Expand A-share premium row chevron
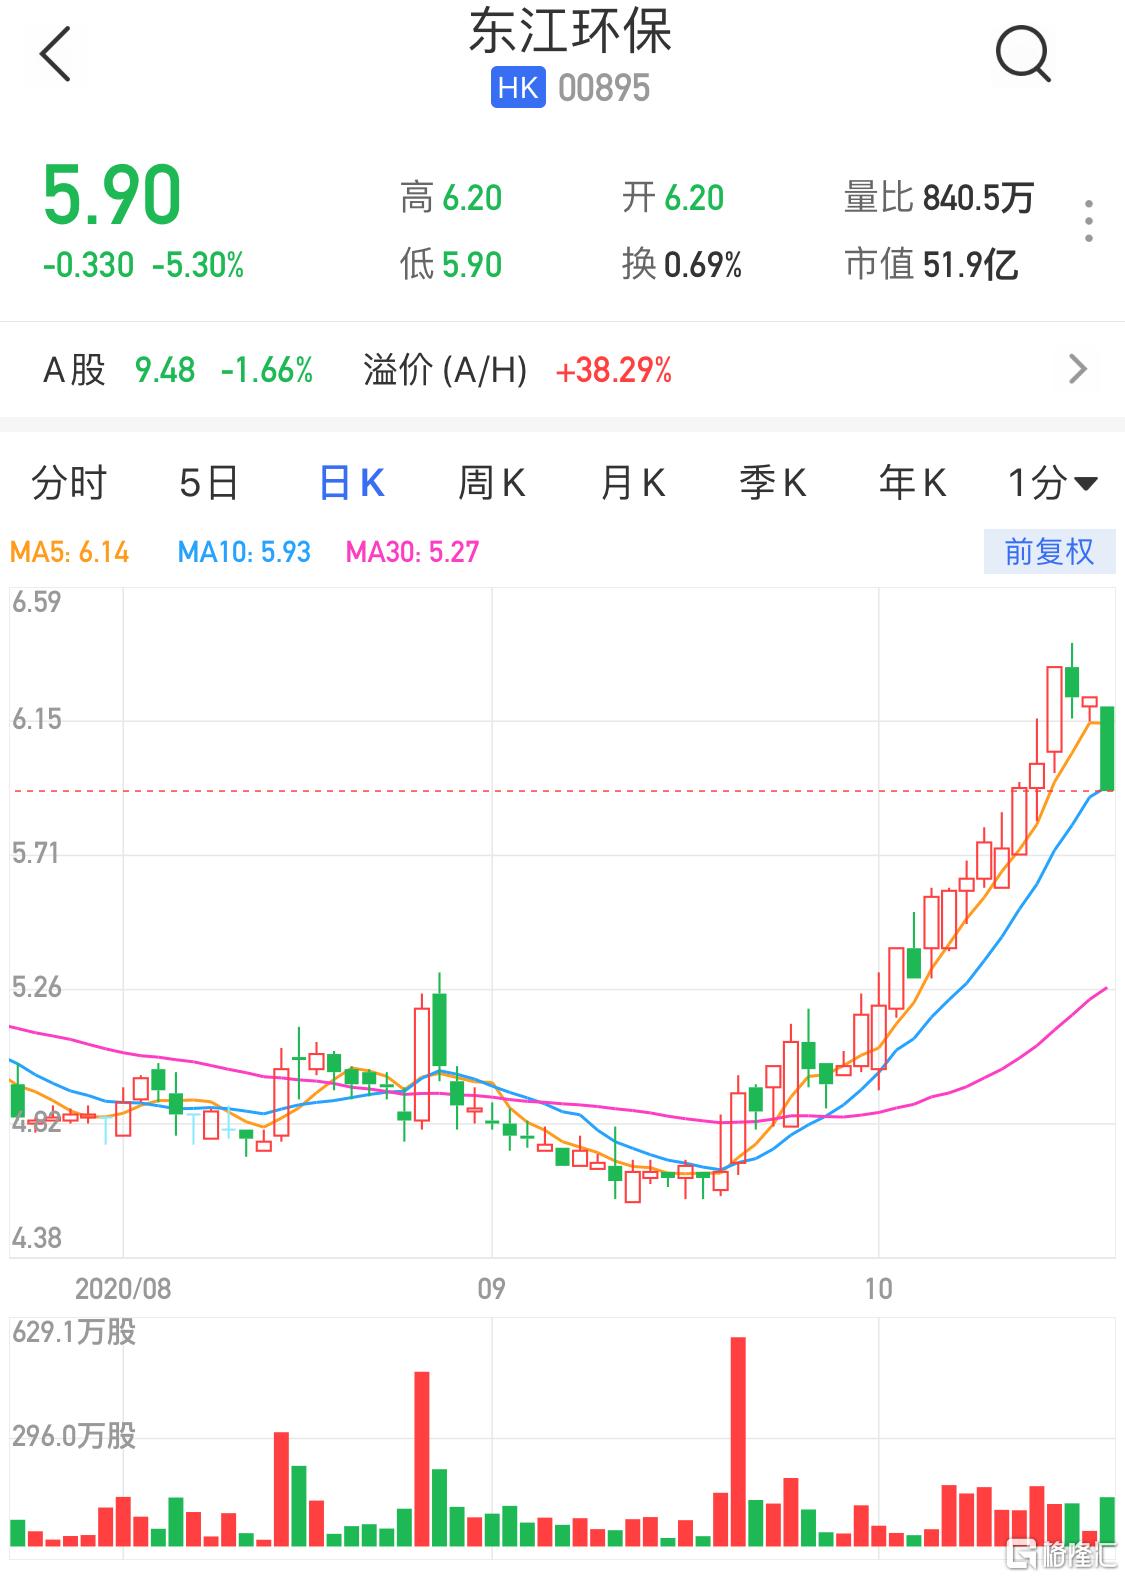 (1077, 369)
